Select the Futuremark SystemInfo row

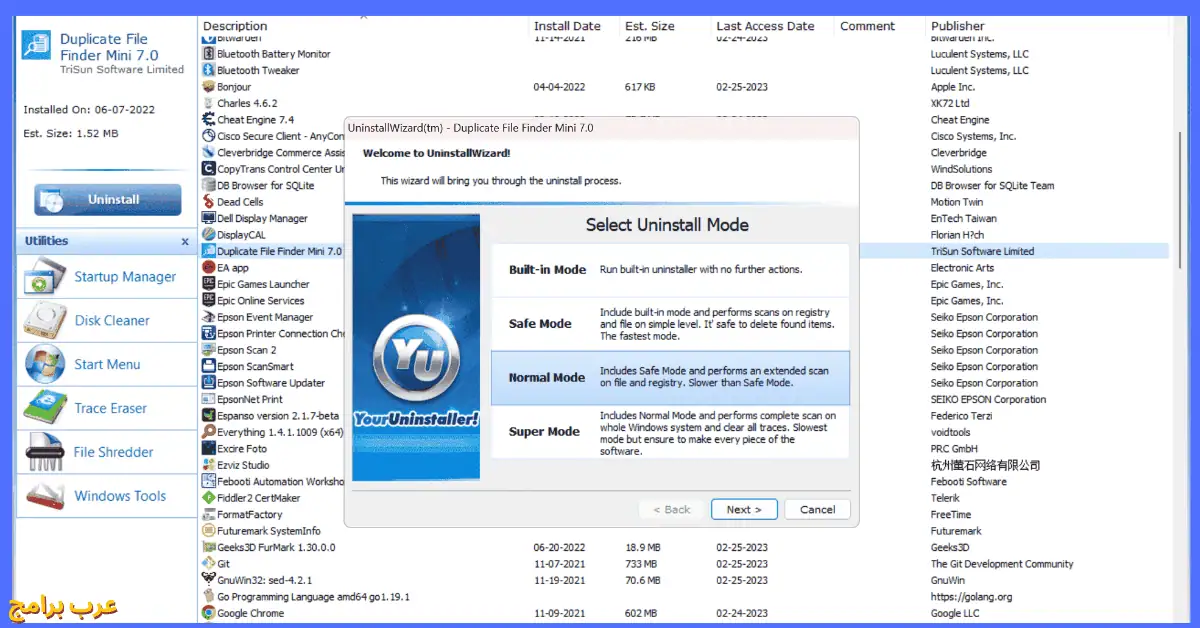point(684,531)
